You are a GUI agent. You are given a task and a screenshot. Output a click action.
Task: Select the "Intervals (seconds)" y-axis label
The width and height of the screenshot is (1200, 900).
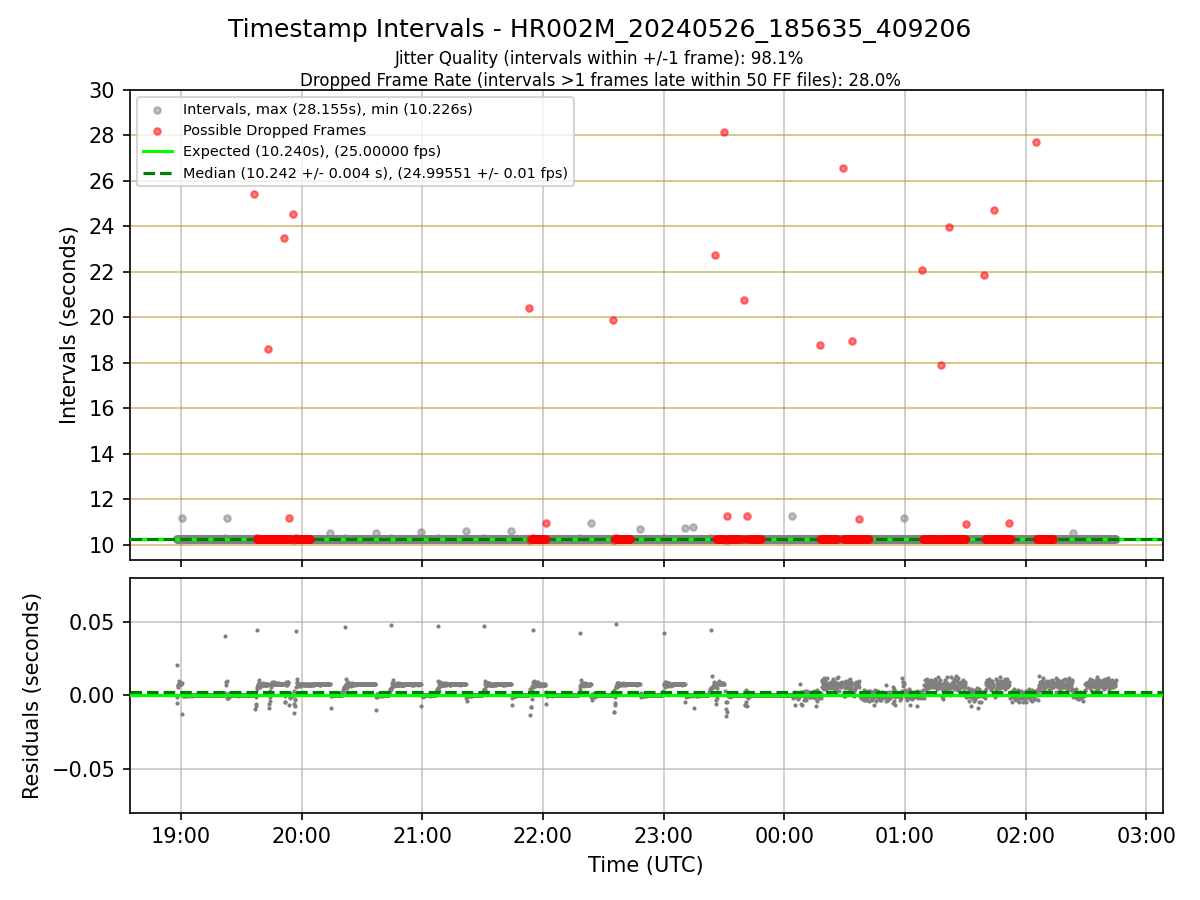point(68,325)
